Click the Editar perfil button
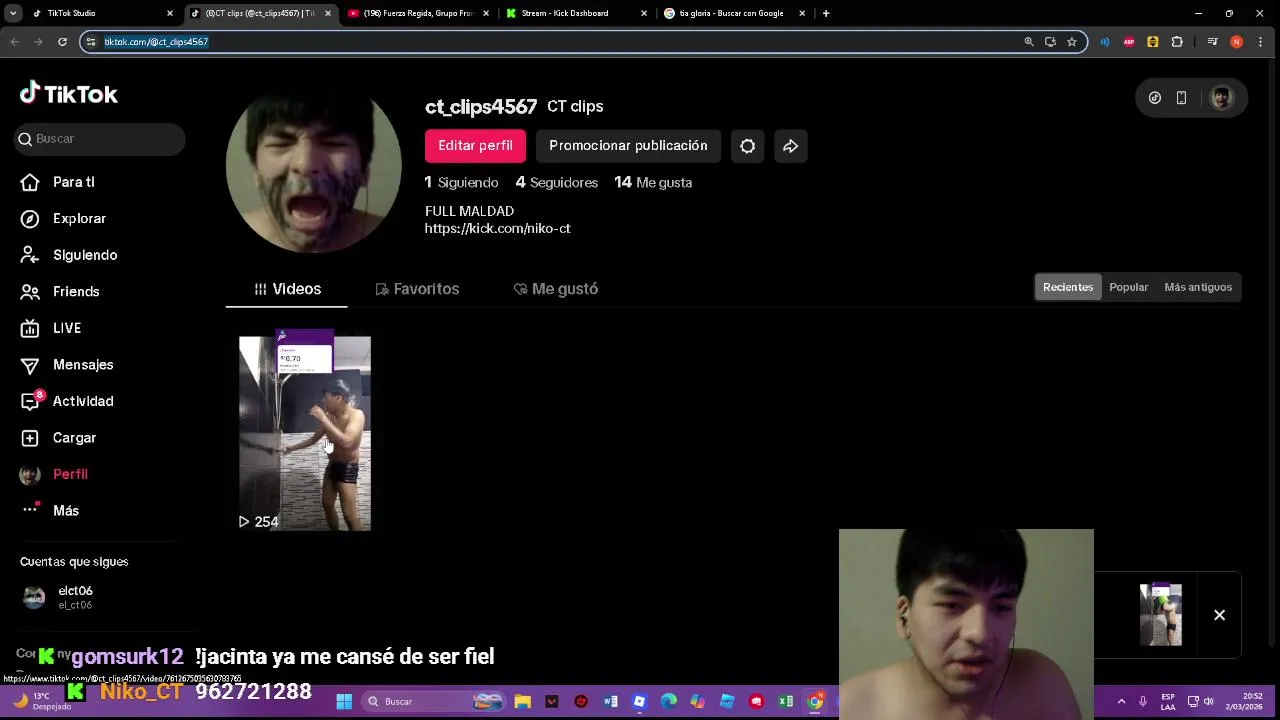Viewport: 1280px width, 720px height. tap(475, 146)
